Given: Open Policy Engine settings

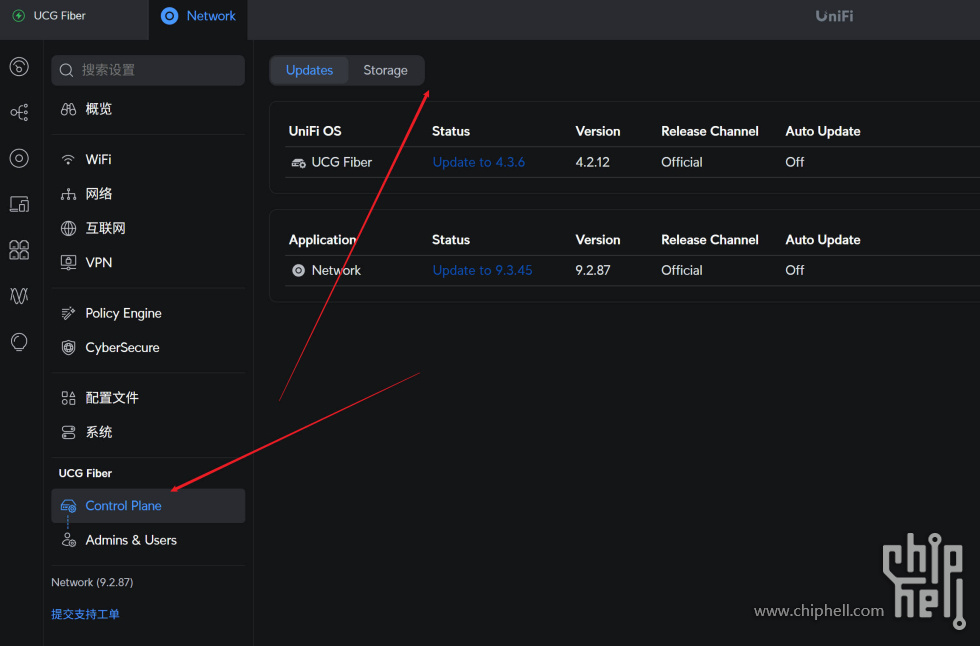Looking at the screenshot, I should click(148, 313).
